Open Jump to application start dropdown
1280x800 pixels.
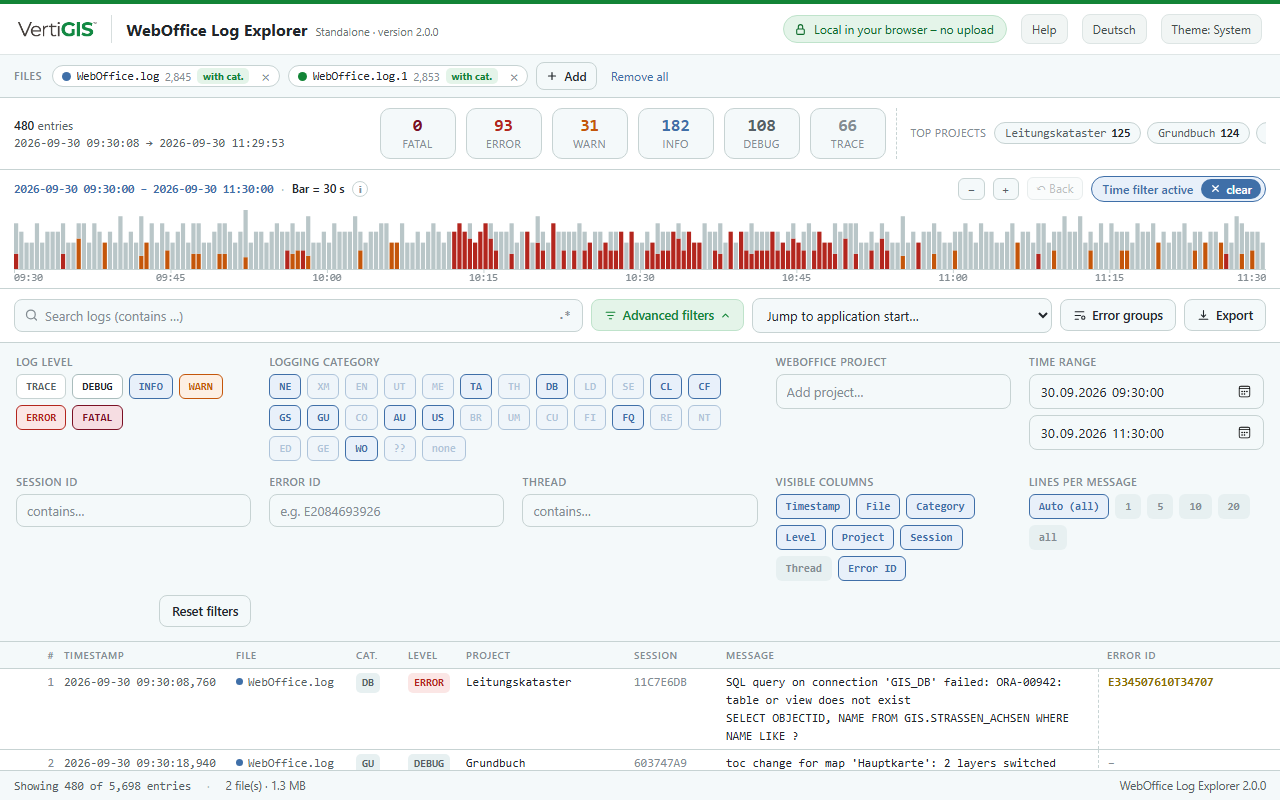[x=902, y=316]
